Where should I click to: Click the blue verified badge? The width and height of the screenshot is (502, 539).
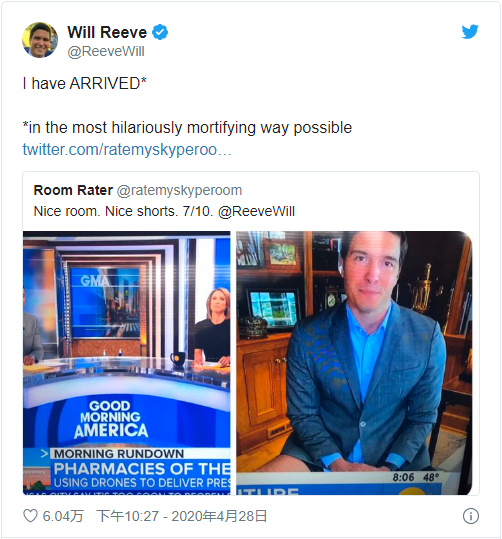(x=160, y=32)
